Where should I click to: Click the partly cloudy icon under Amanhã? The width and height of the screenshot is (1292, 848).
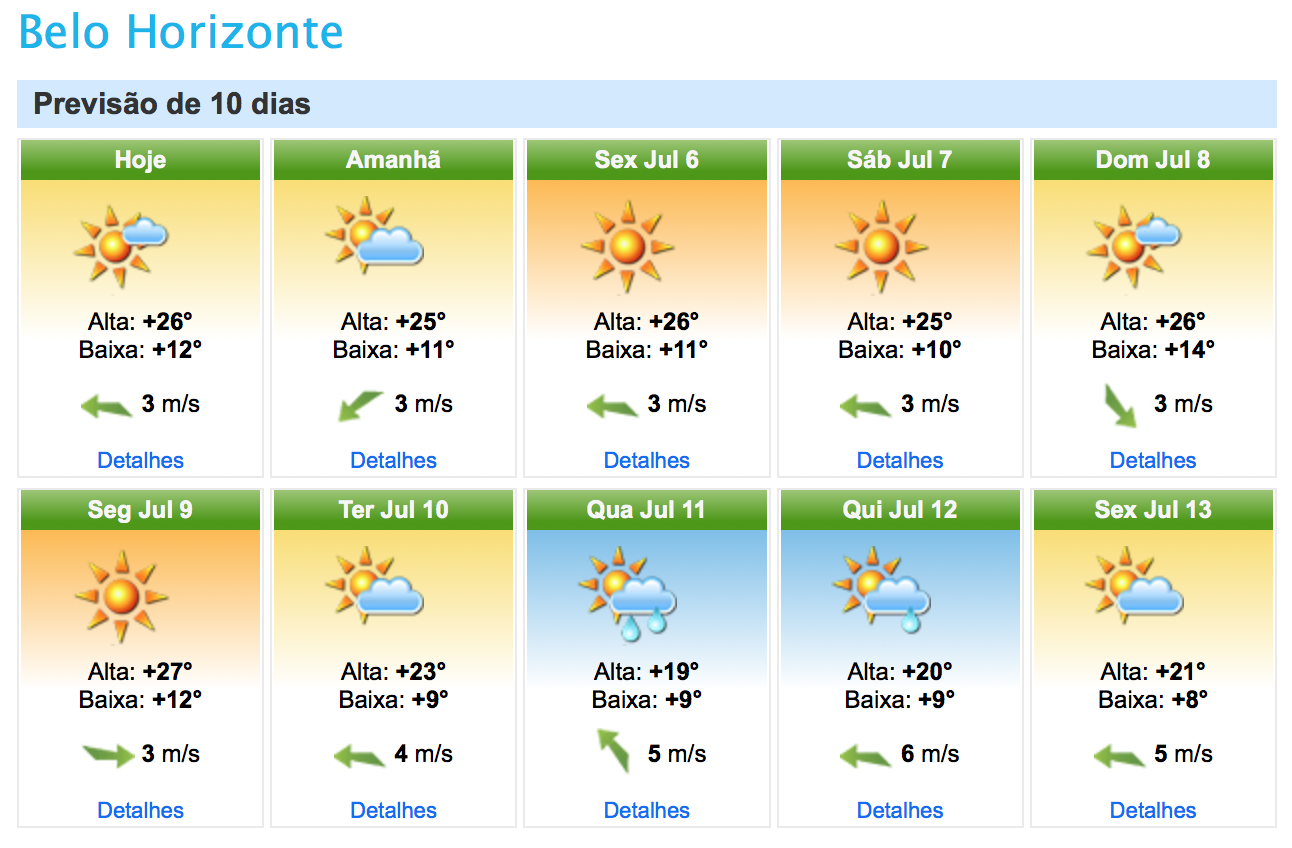pyautogui.click(x=374, y=236)
